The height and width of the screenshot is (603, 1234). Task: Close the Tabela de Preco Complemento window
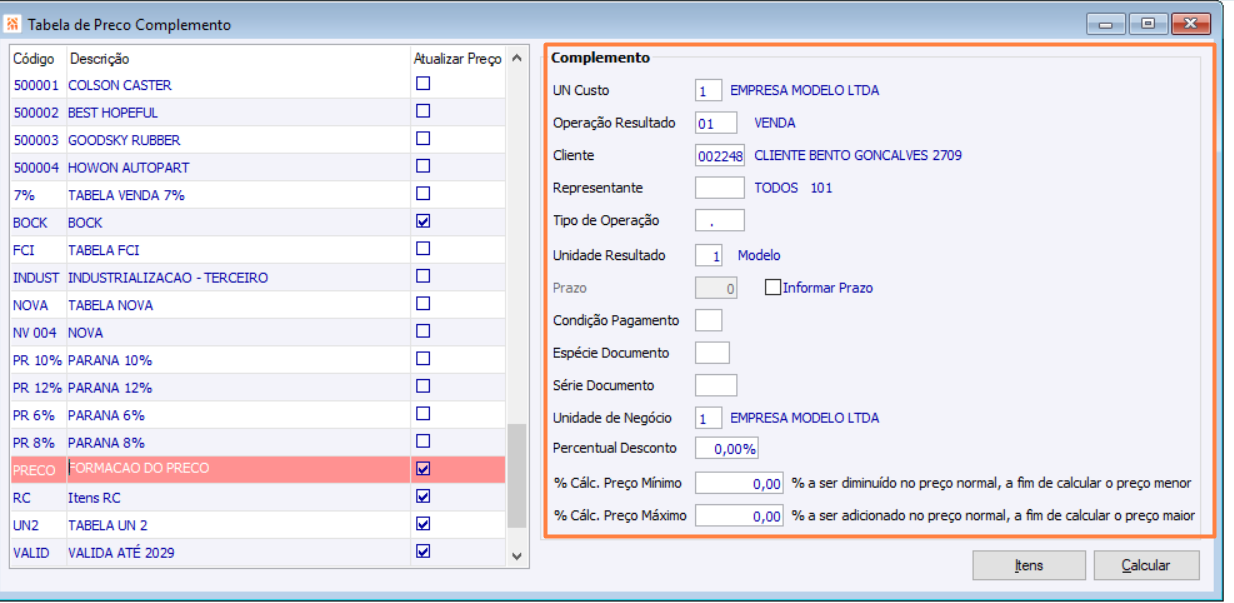(x=1190, y=24)
